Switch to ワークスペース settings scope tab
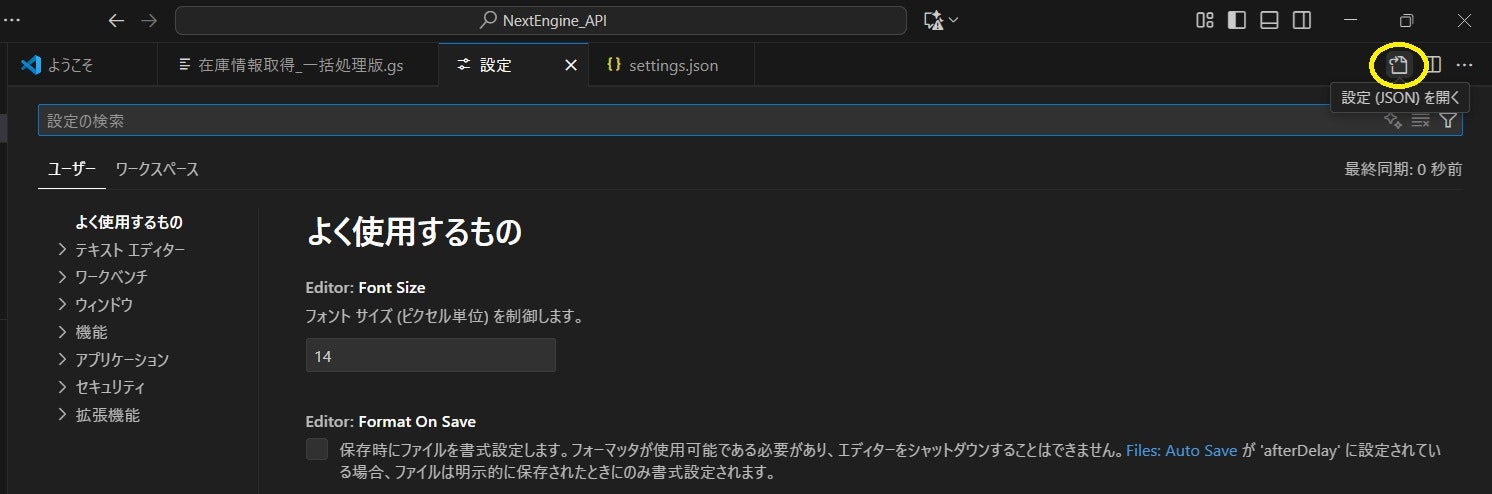1492x494 pixels. pos(157,169)
